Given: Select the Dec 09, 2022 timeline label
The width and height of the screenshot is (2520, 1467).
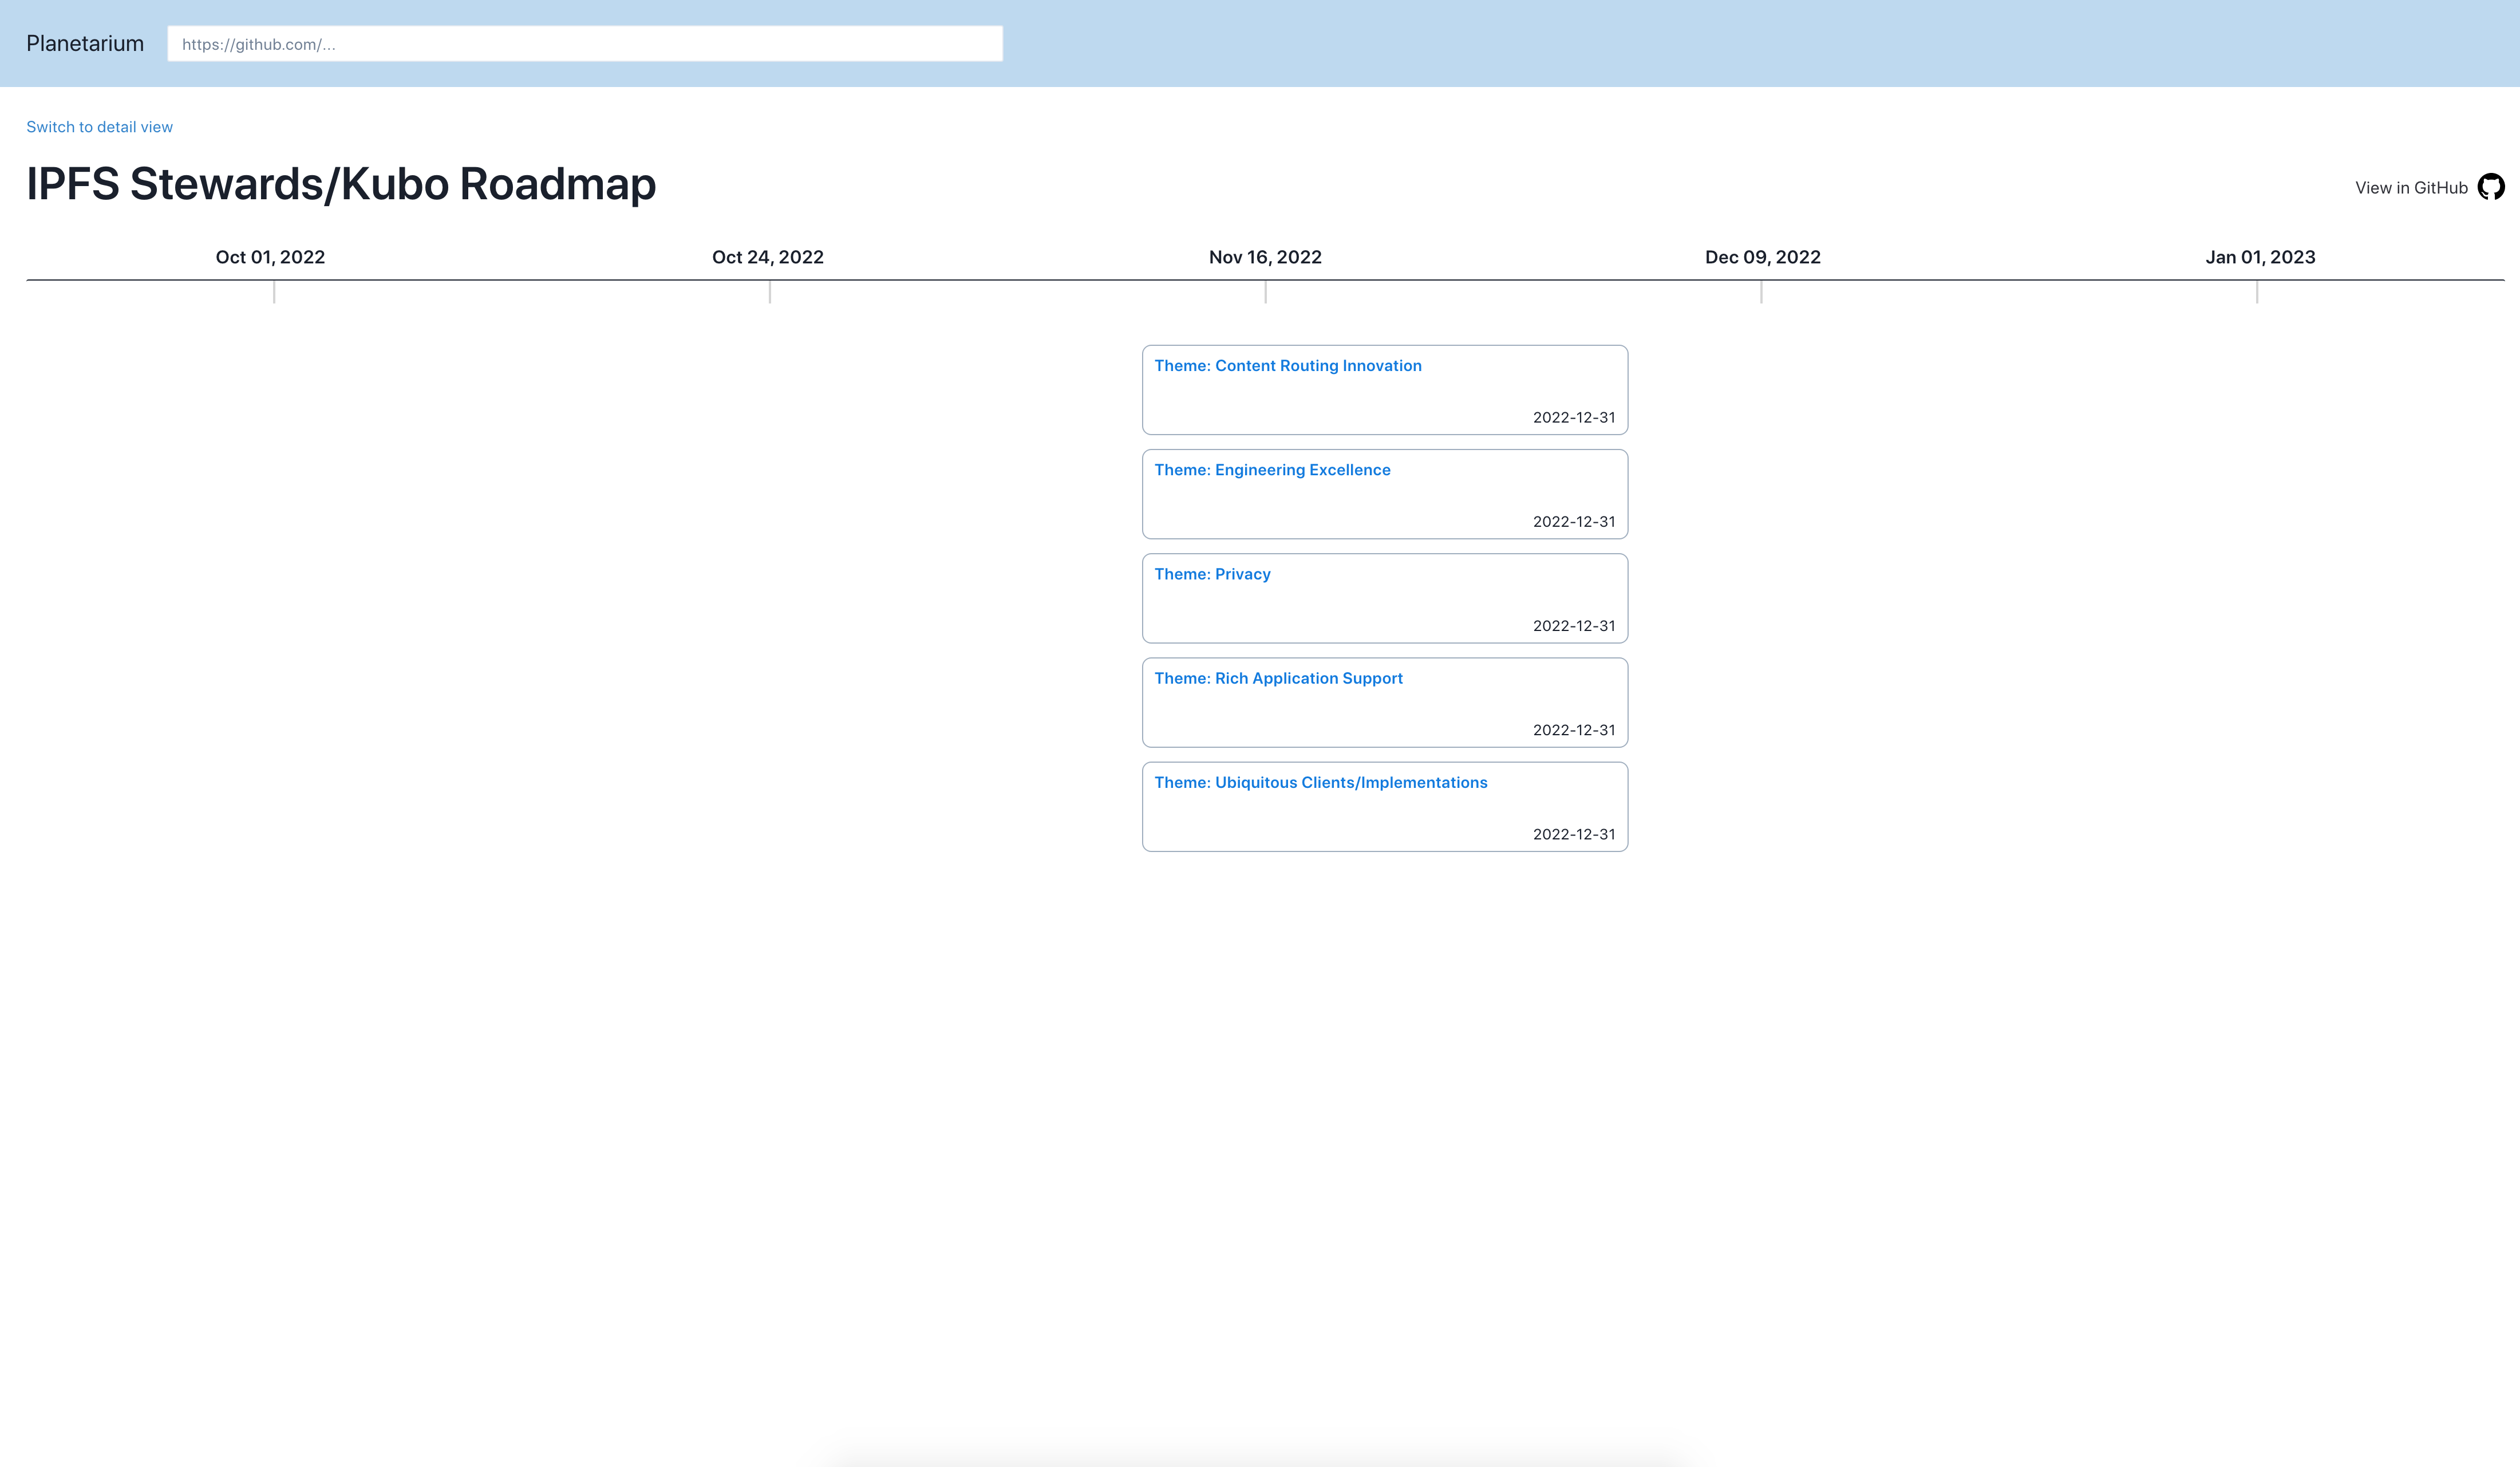Looking at the screenshot, I should click(x=1762, y=257).
